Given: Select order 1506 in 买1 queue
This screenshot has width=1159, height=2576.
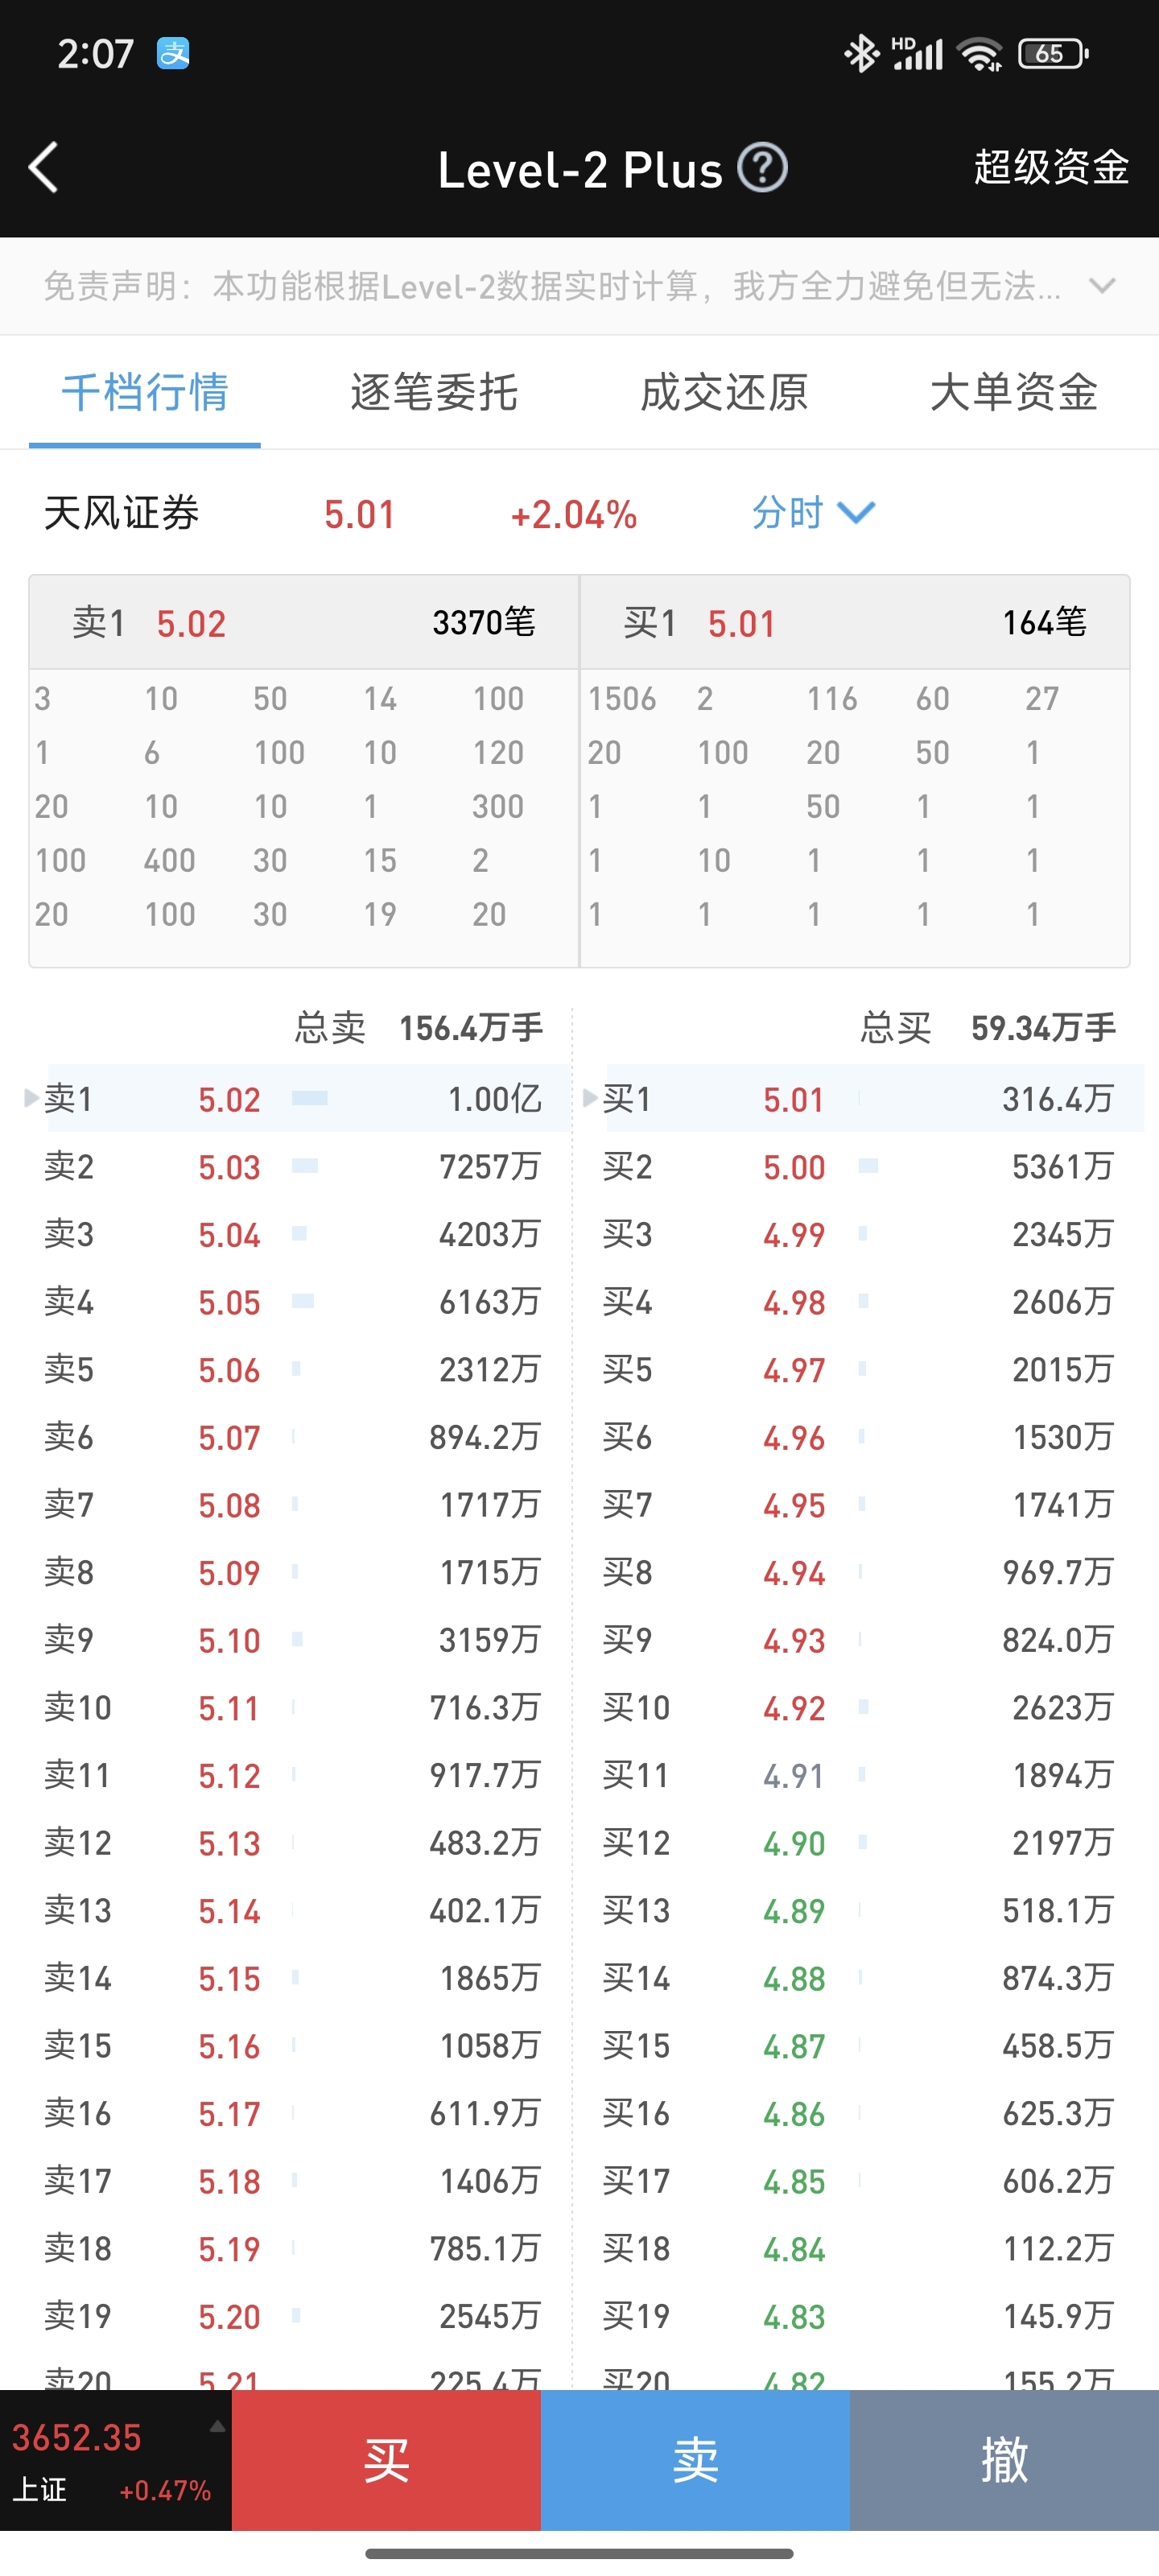Looking at the screenshot, I should point(622,698).
